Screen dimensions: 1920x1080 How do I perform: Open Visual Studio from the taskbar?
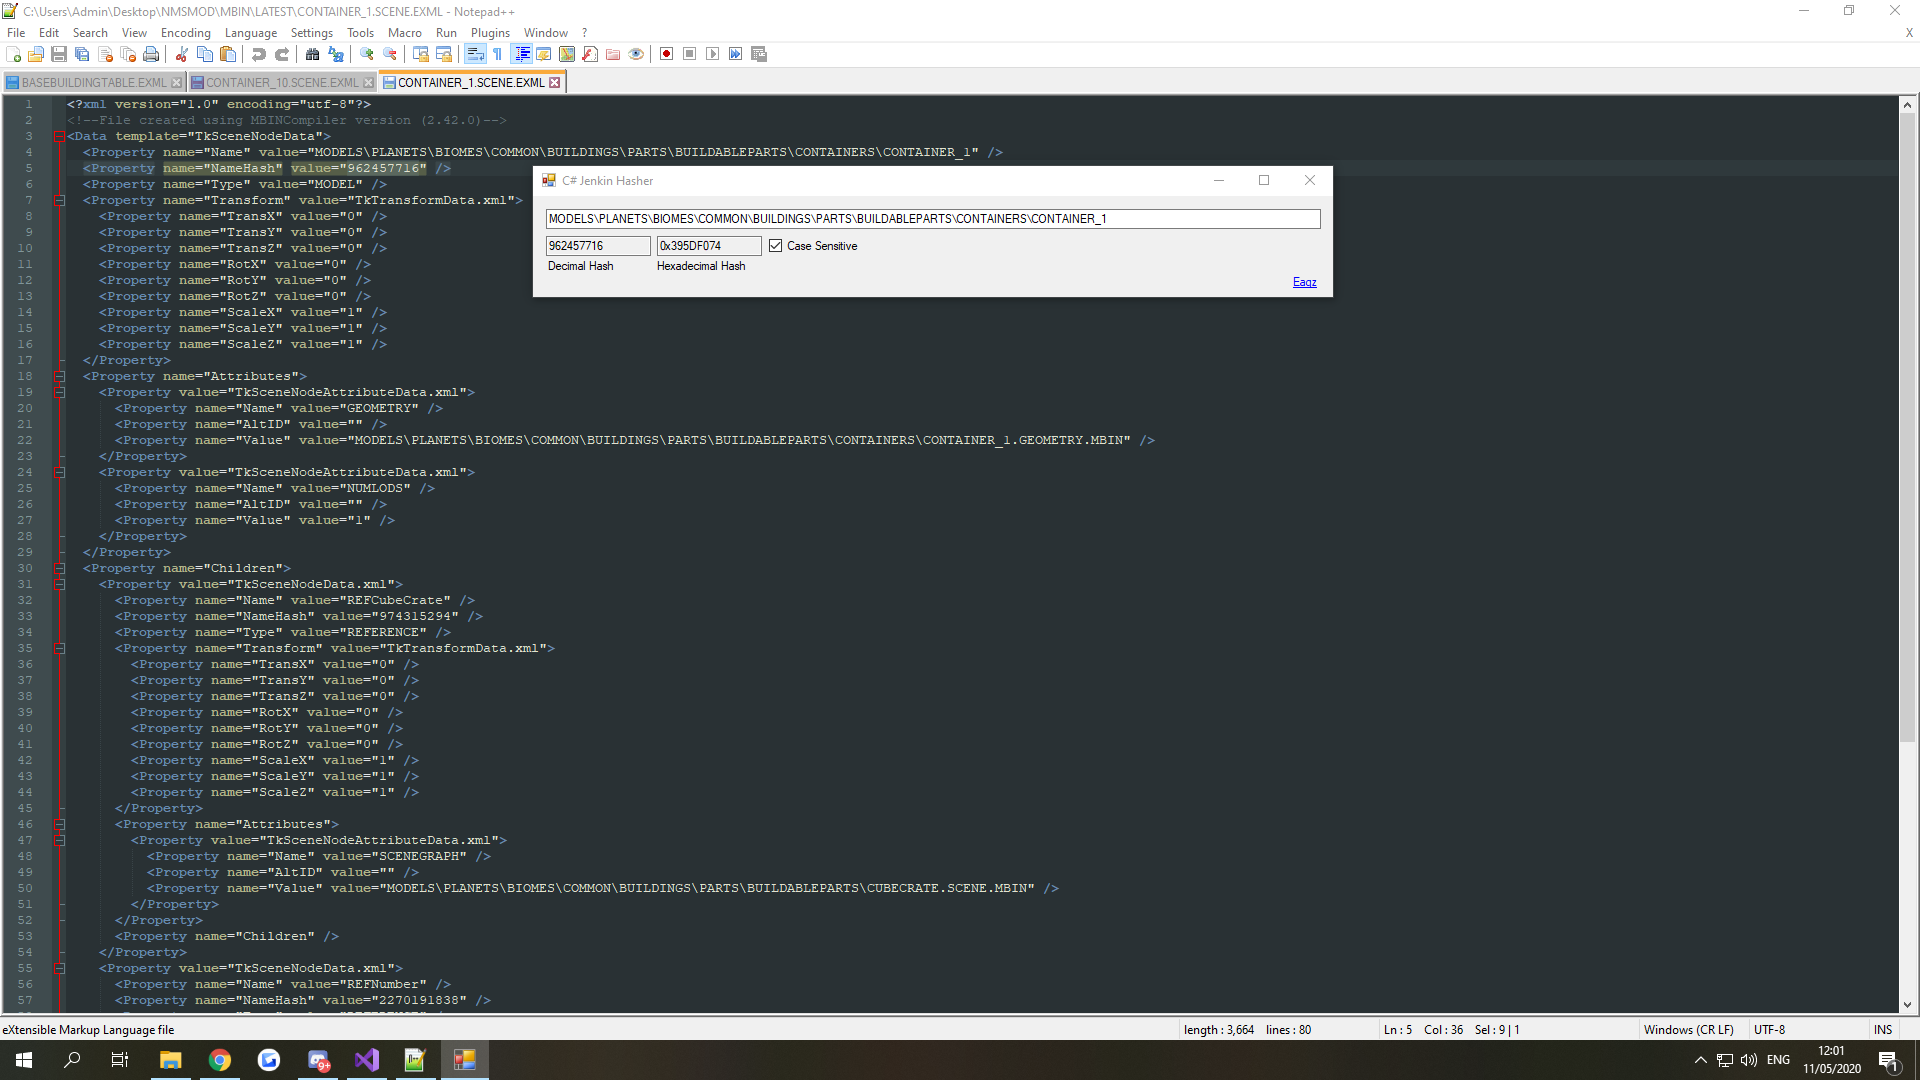click(367, 1060)
